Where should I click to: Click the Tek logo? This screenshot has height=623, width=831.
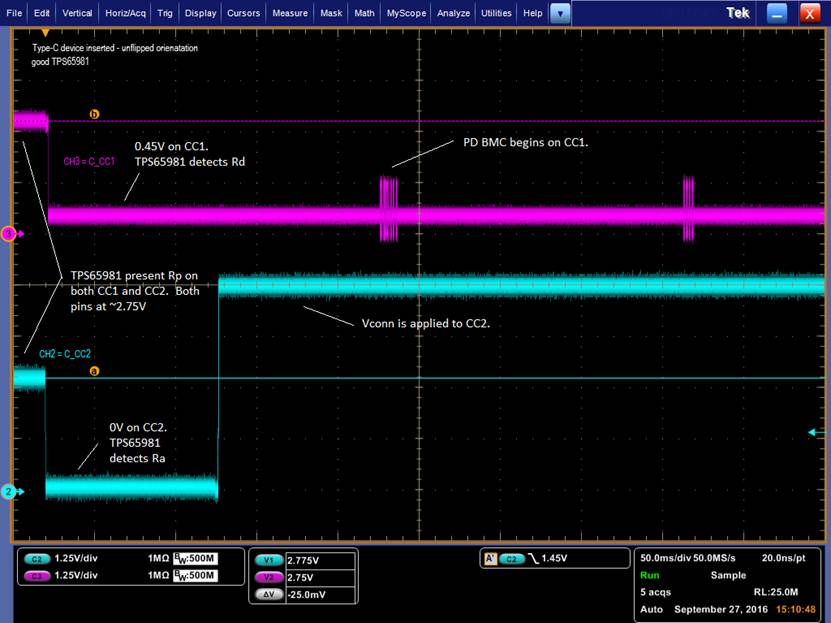coord(738,13)
